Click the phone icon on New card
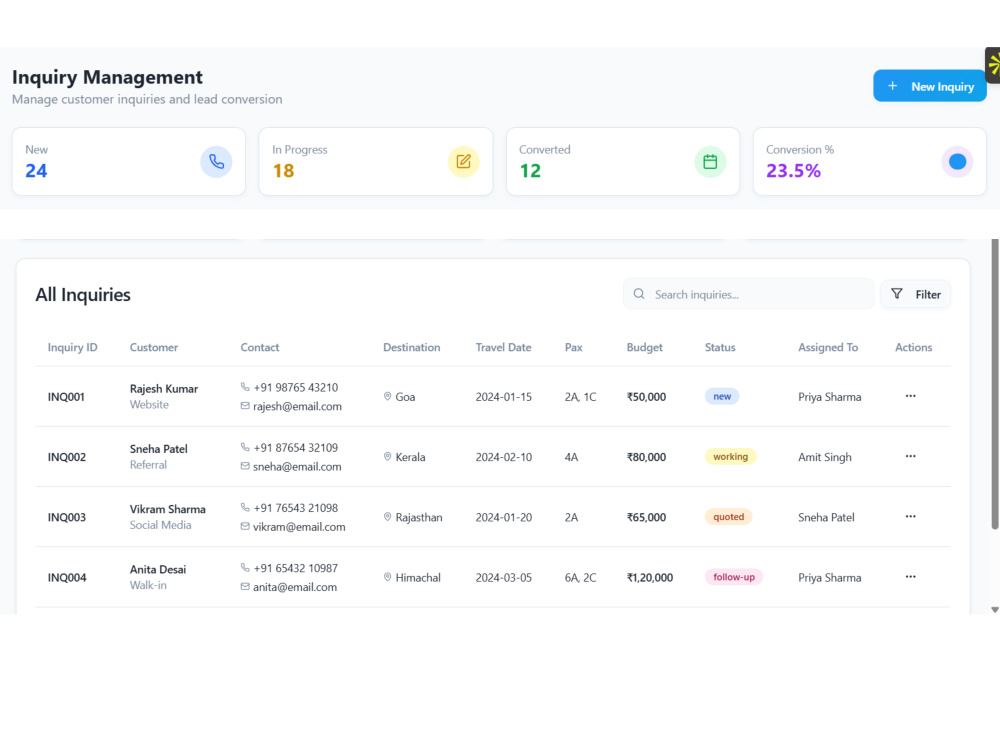 [216, 161]
